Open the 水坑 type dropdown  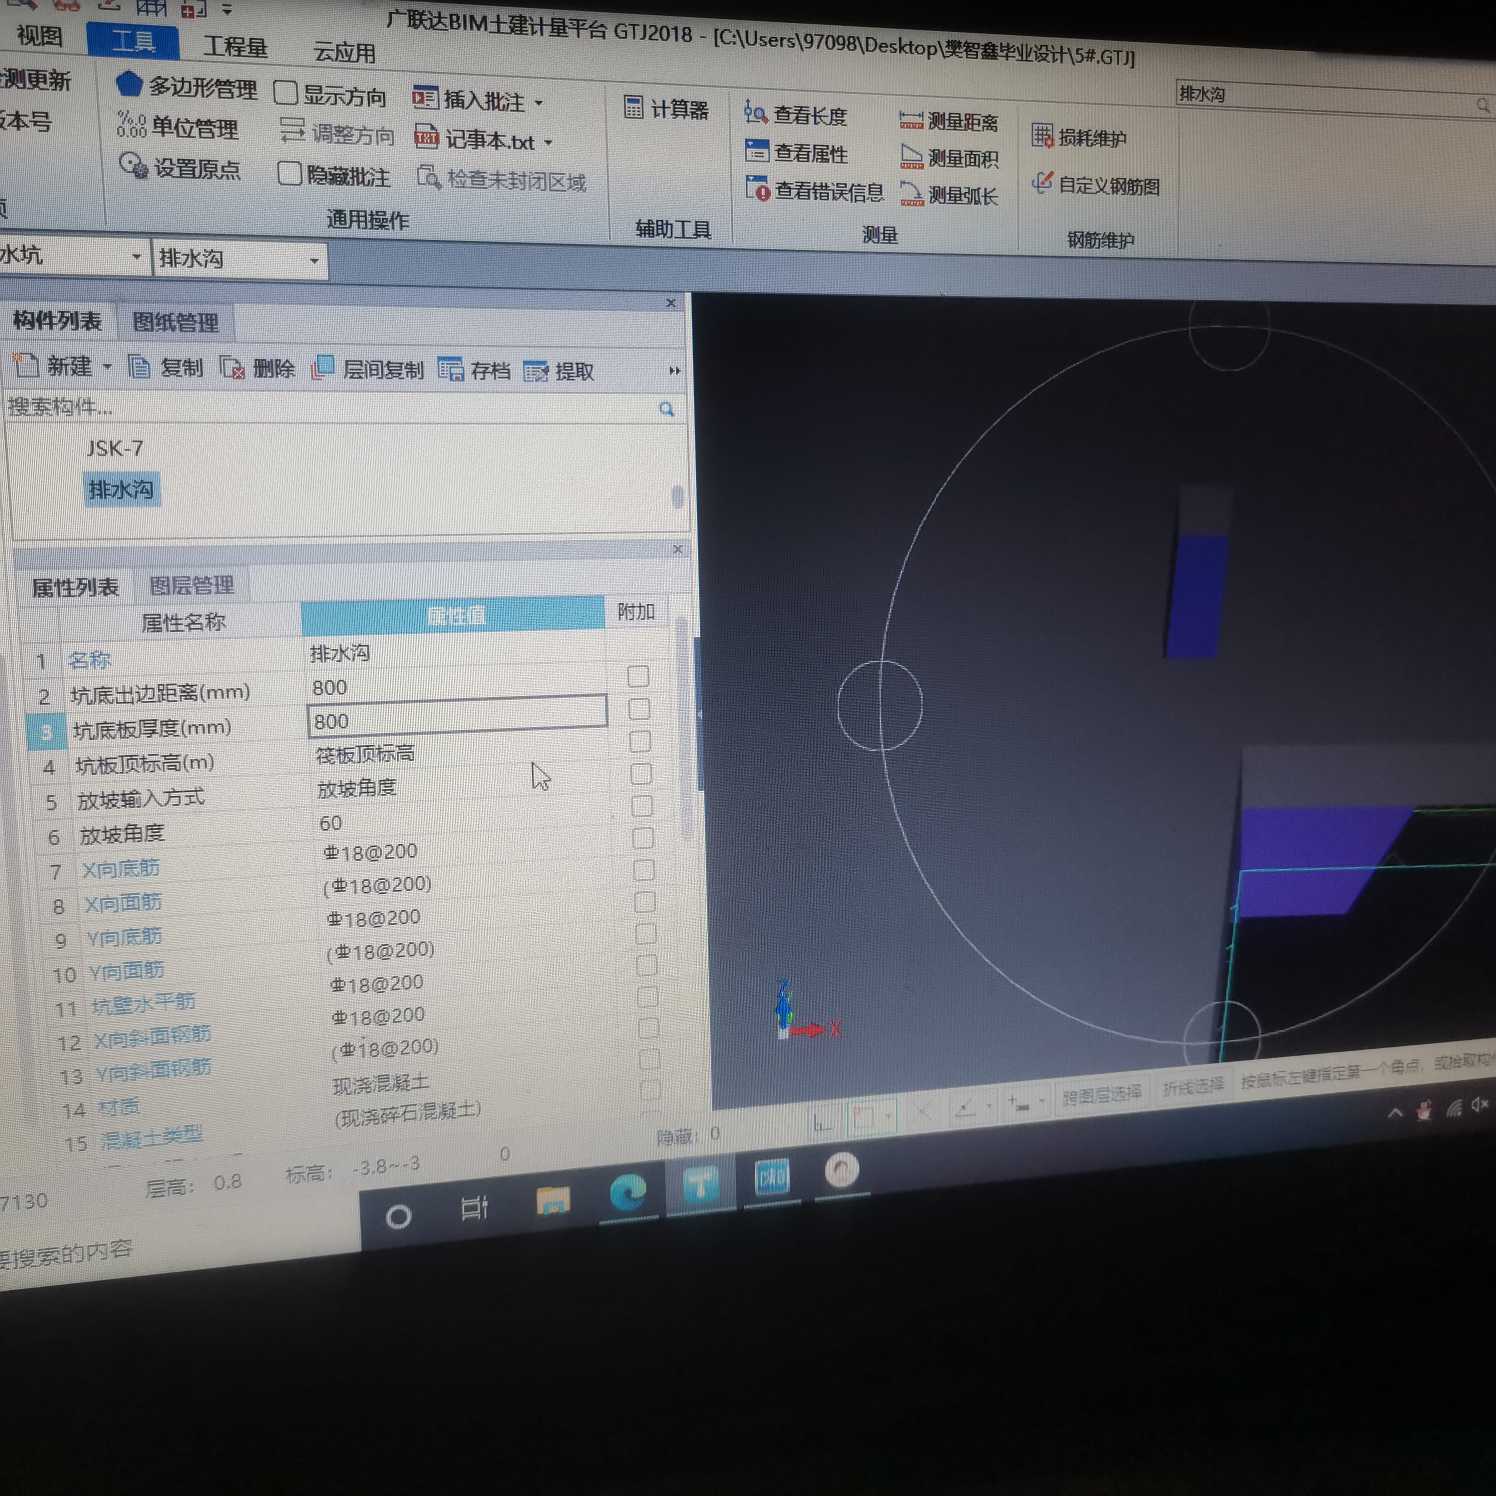[136, 258]
